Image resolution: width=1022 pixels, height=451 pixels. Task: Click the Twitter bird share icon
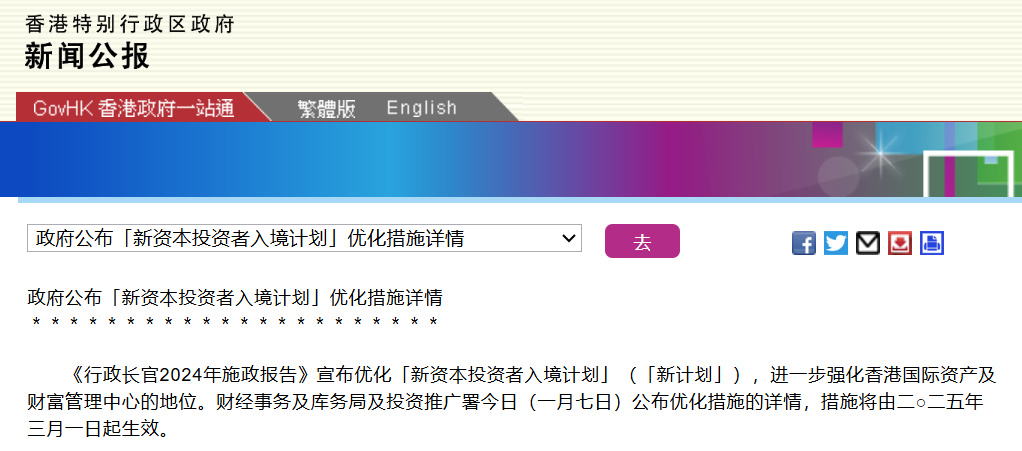coord(836,243)
